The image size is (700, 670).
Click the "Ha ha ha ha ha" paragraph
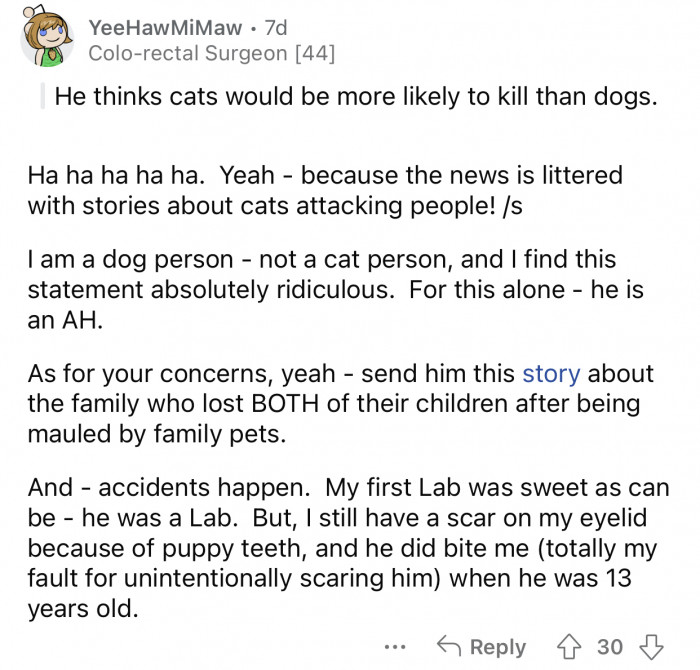[325, 190]
